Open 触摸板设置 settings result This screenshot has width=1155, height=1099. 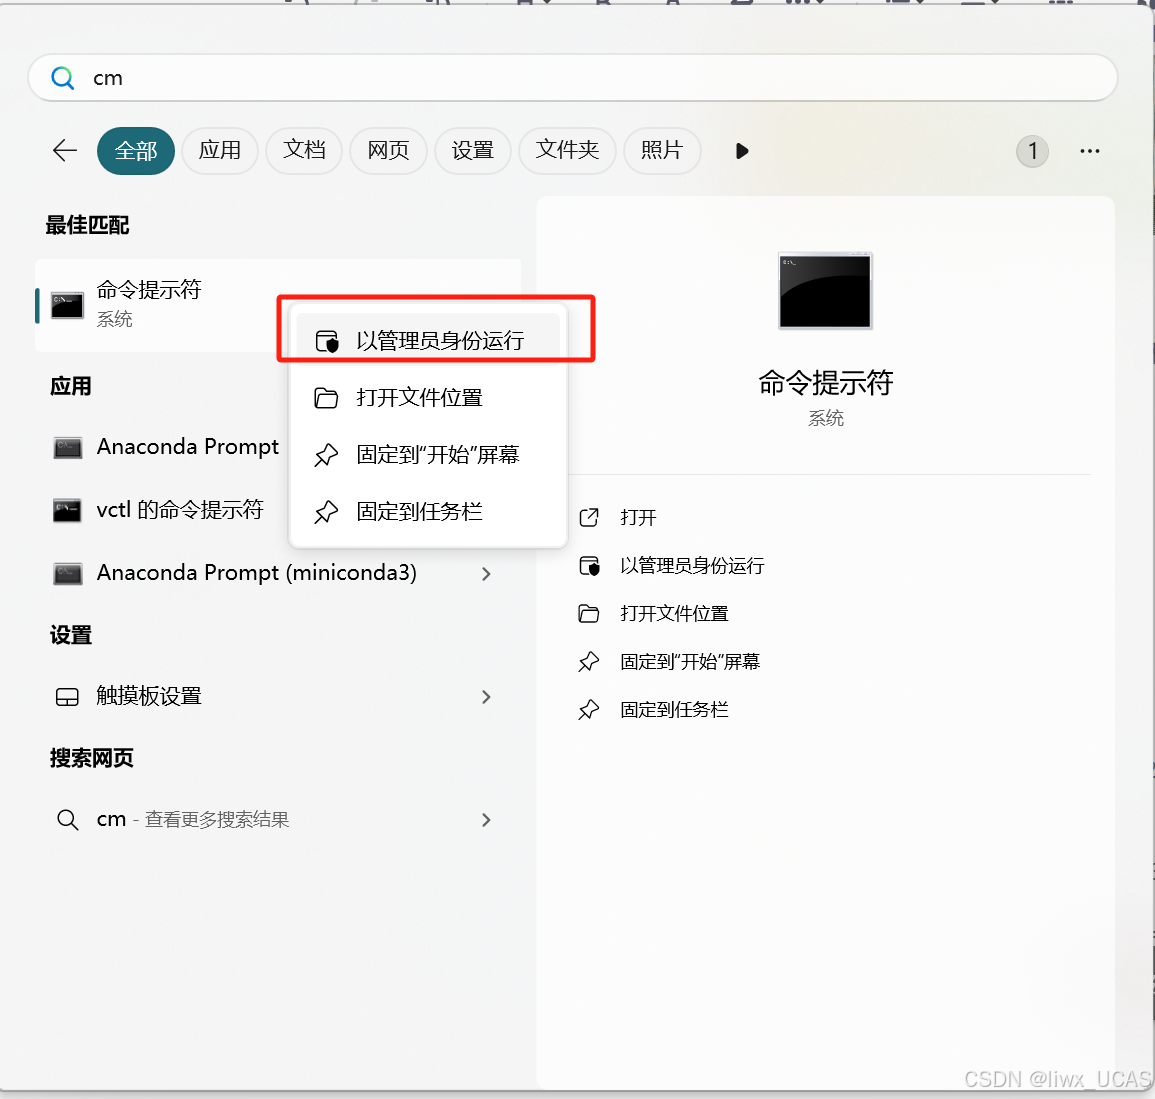tap(278, 696)
